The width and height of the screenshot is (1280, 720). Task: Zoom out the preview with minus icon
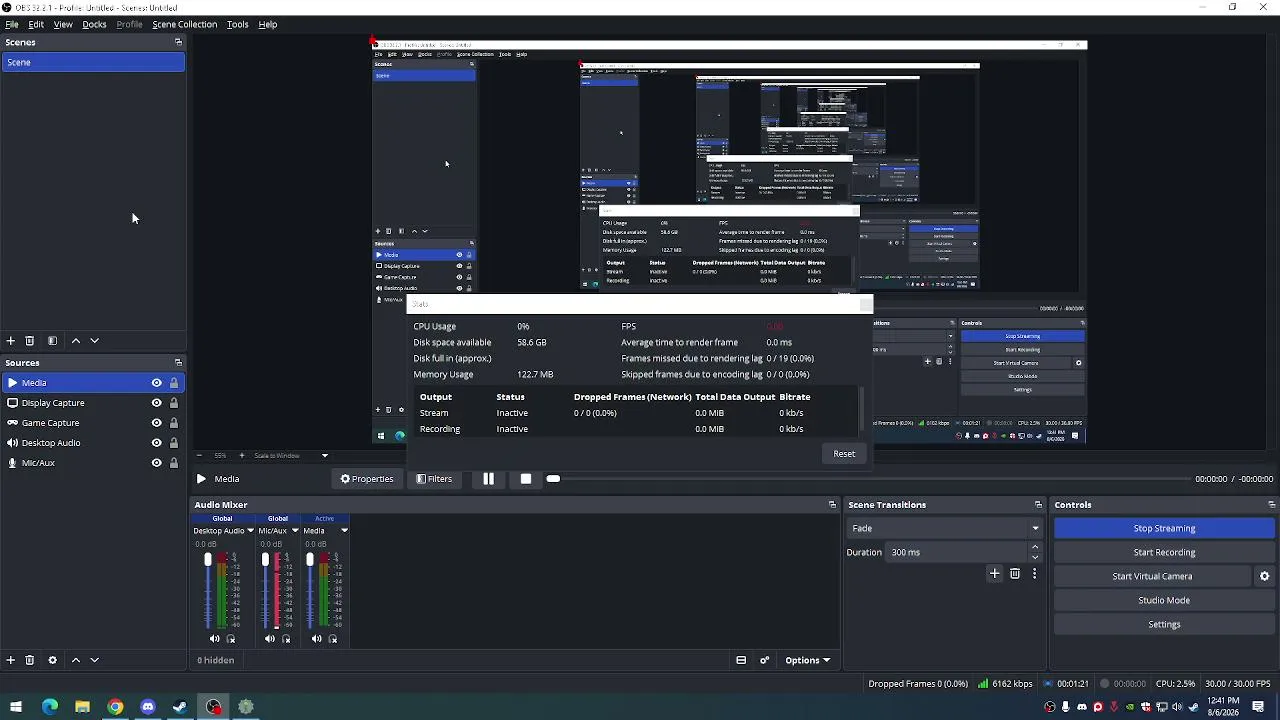click(x=199, y=456)
